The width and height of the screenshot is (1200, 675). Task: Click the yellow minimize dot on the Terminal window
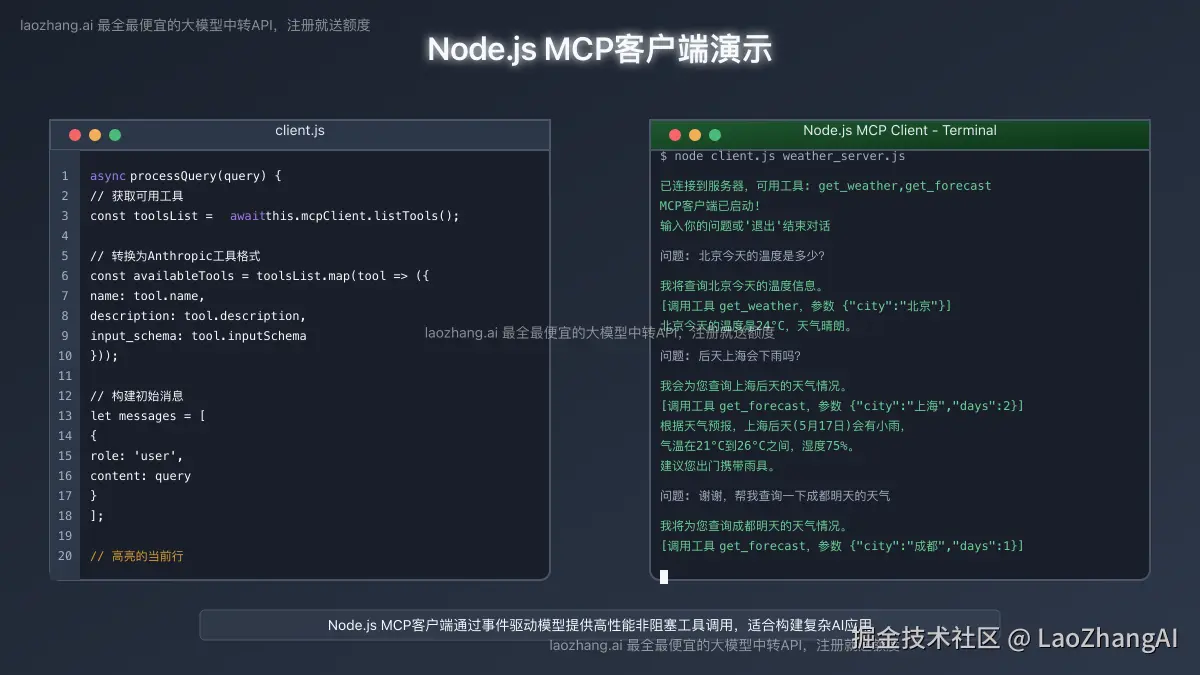click(x=695, y=133)
